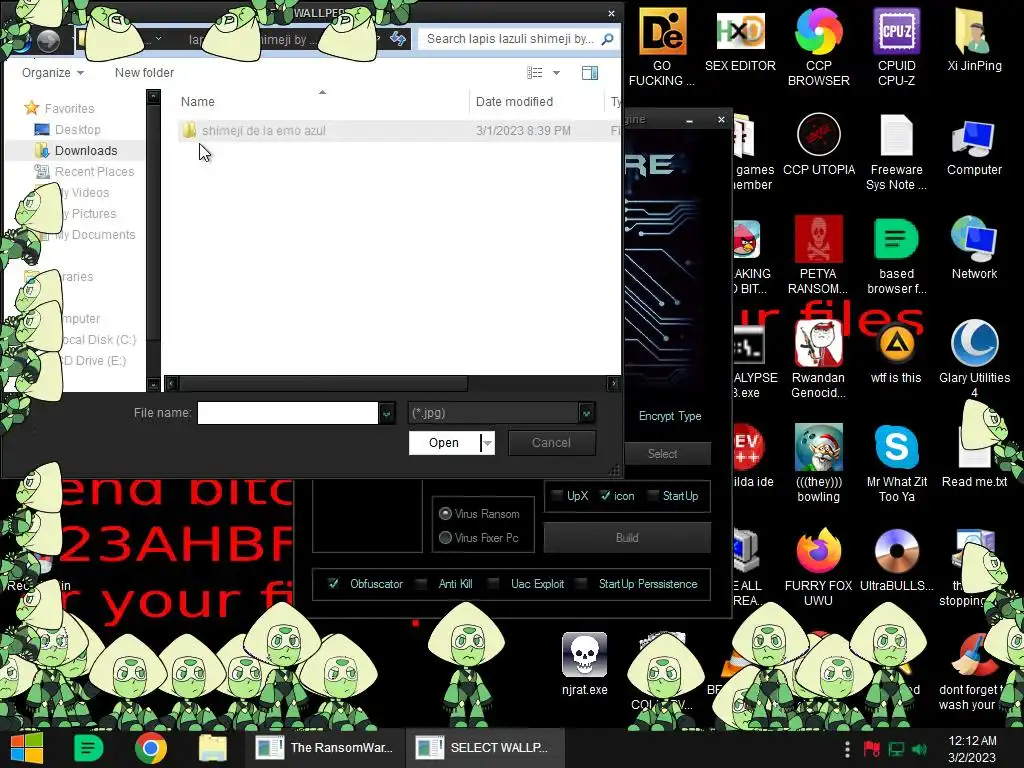Click the Build button
This screenshot has height=768, width=1024.
[x=627, y=538]
